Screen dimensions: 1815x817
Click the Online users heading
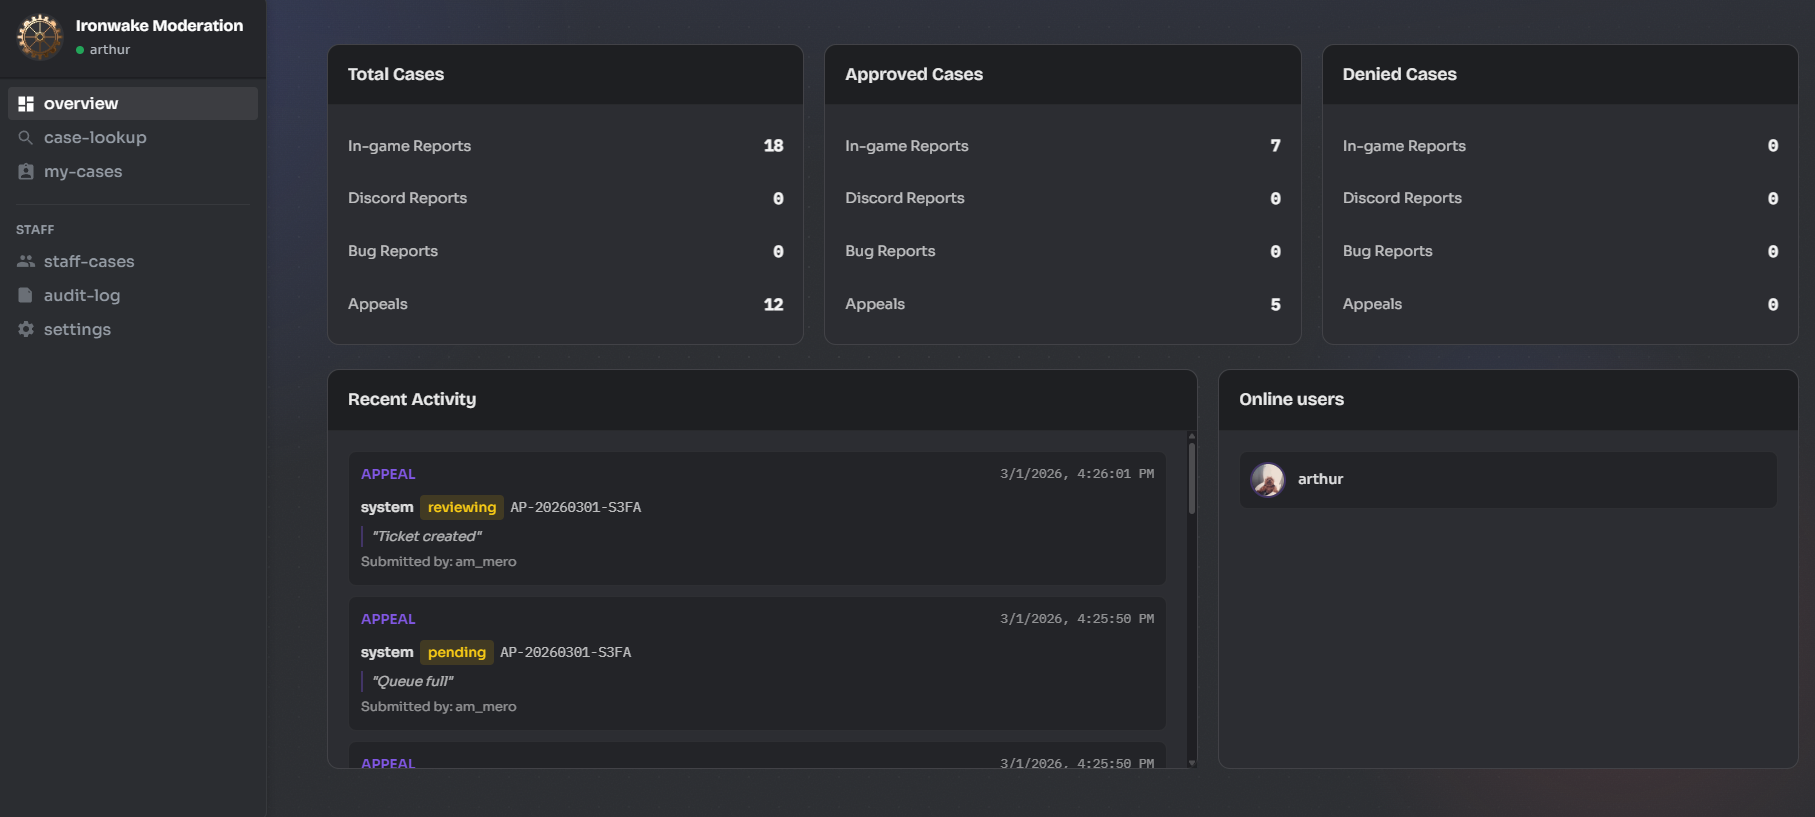1291,400
